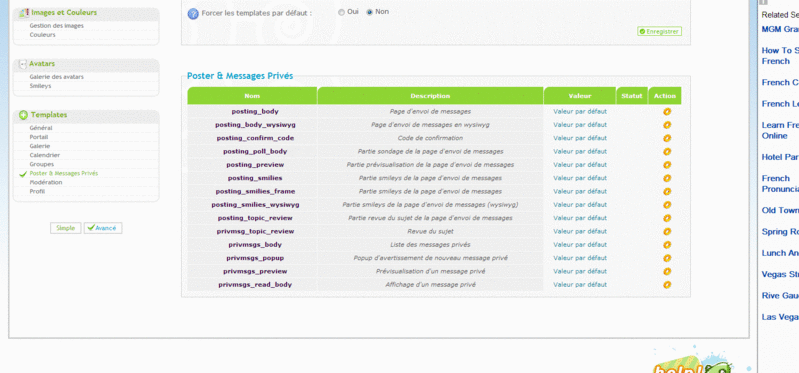Click the edit icon for posting_topic_review
Screen dimensions: 799x373
click(x=667, y=218)
